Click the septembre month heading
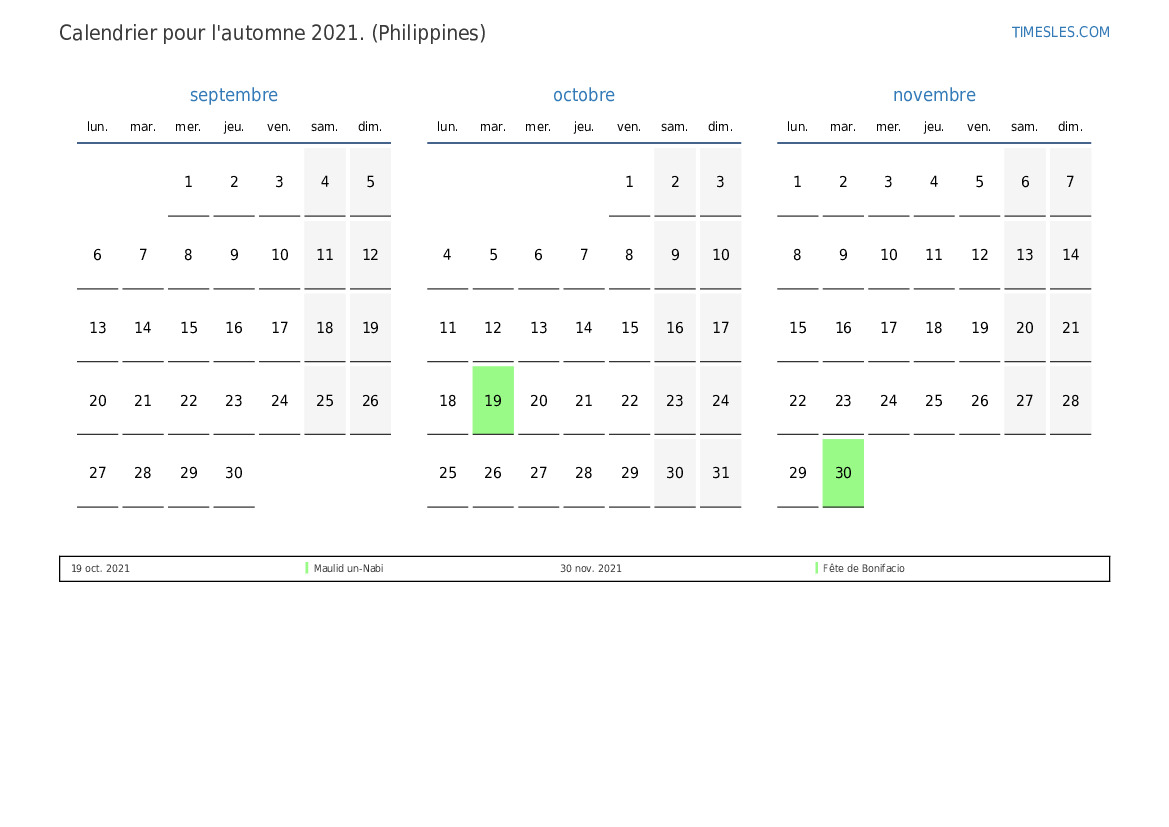This screenshot has width=1169, height=827. coord(234,95)
